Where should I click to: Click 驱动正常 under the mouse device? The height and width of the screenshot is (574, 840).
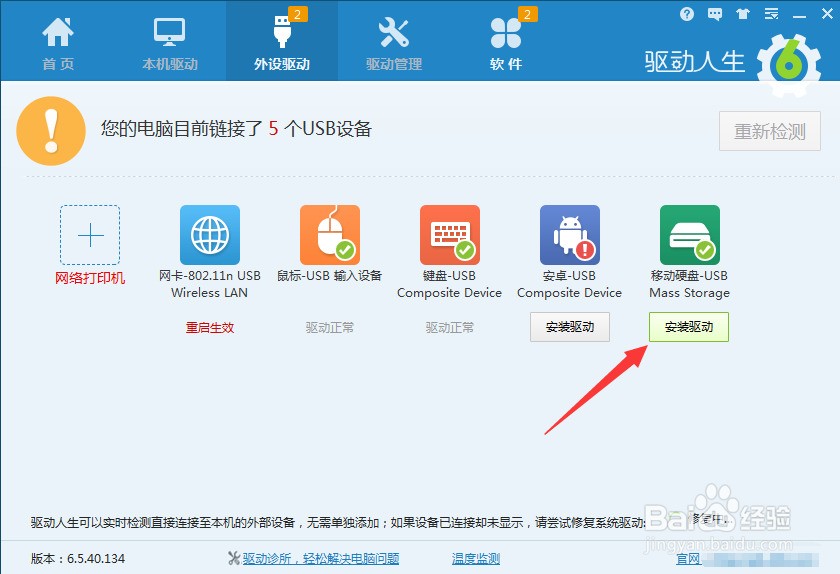[x=330, y=327]
